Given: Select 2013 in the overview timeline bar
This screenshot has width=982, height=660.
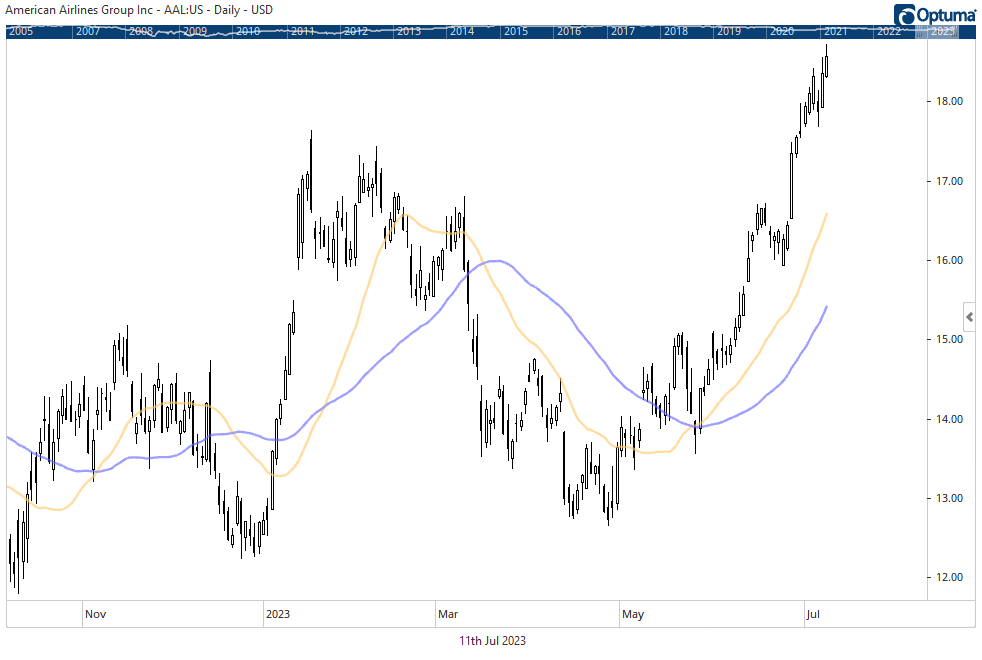Looking at the screenshot, I should coord(409,31).
